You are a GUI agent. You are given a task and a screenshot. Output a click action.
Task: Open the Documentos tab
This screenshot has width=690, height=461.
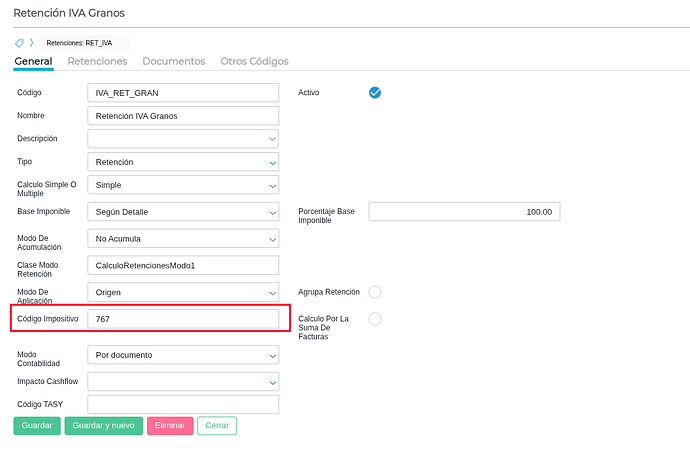[174, 61]
